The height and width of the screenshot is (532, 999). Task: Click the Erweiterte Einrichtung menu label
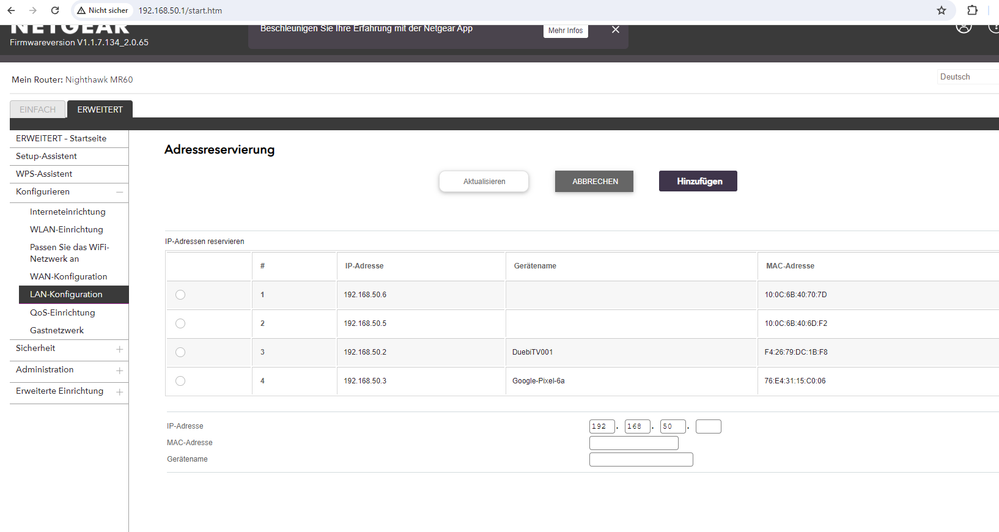click(x=59, y=391)
